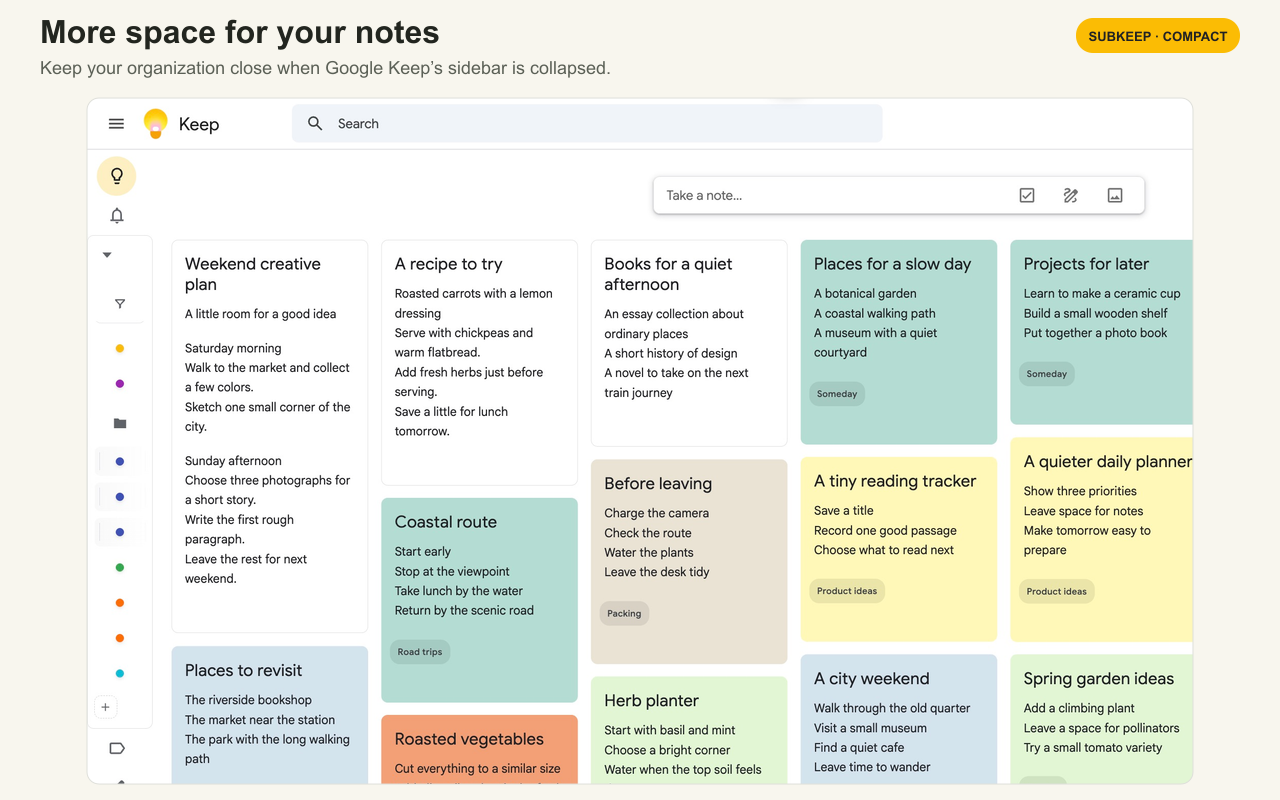The height and width of the screenshot is (800, 1280).
Task: Open the 'Places to revisit' note title
Action: pyautogui.click(x=243, y=671)
